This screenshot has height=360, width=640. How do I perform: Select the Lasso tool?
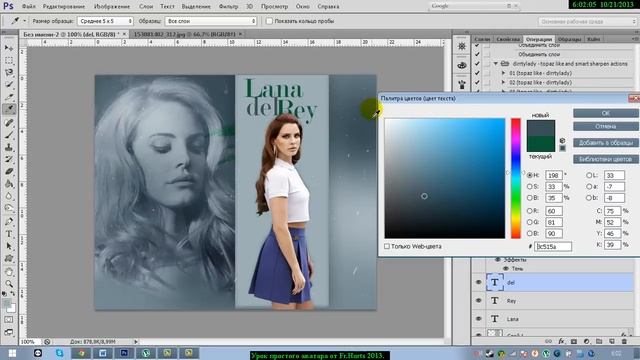click(9, 73)
